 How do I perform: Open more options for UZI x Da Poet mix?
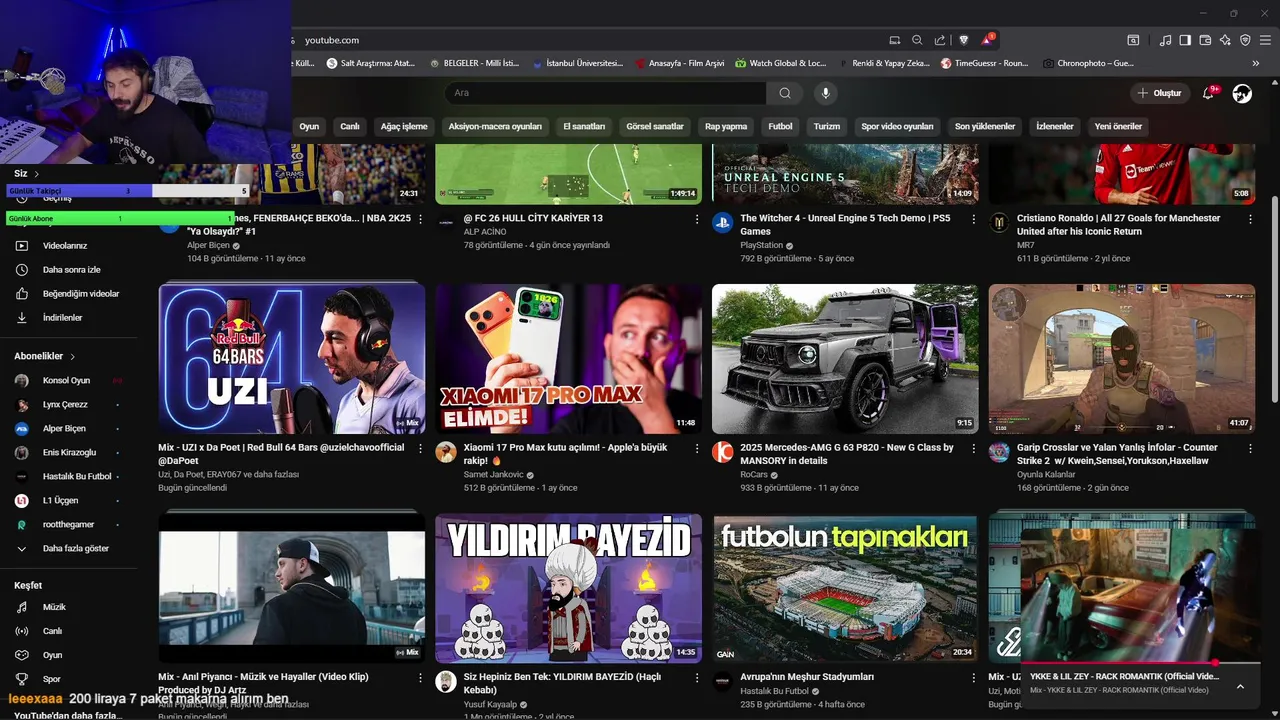point(420,449)
